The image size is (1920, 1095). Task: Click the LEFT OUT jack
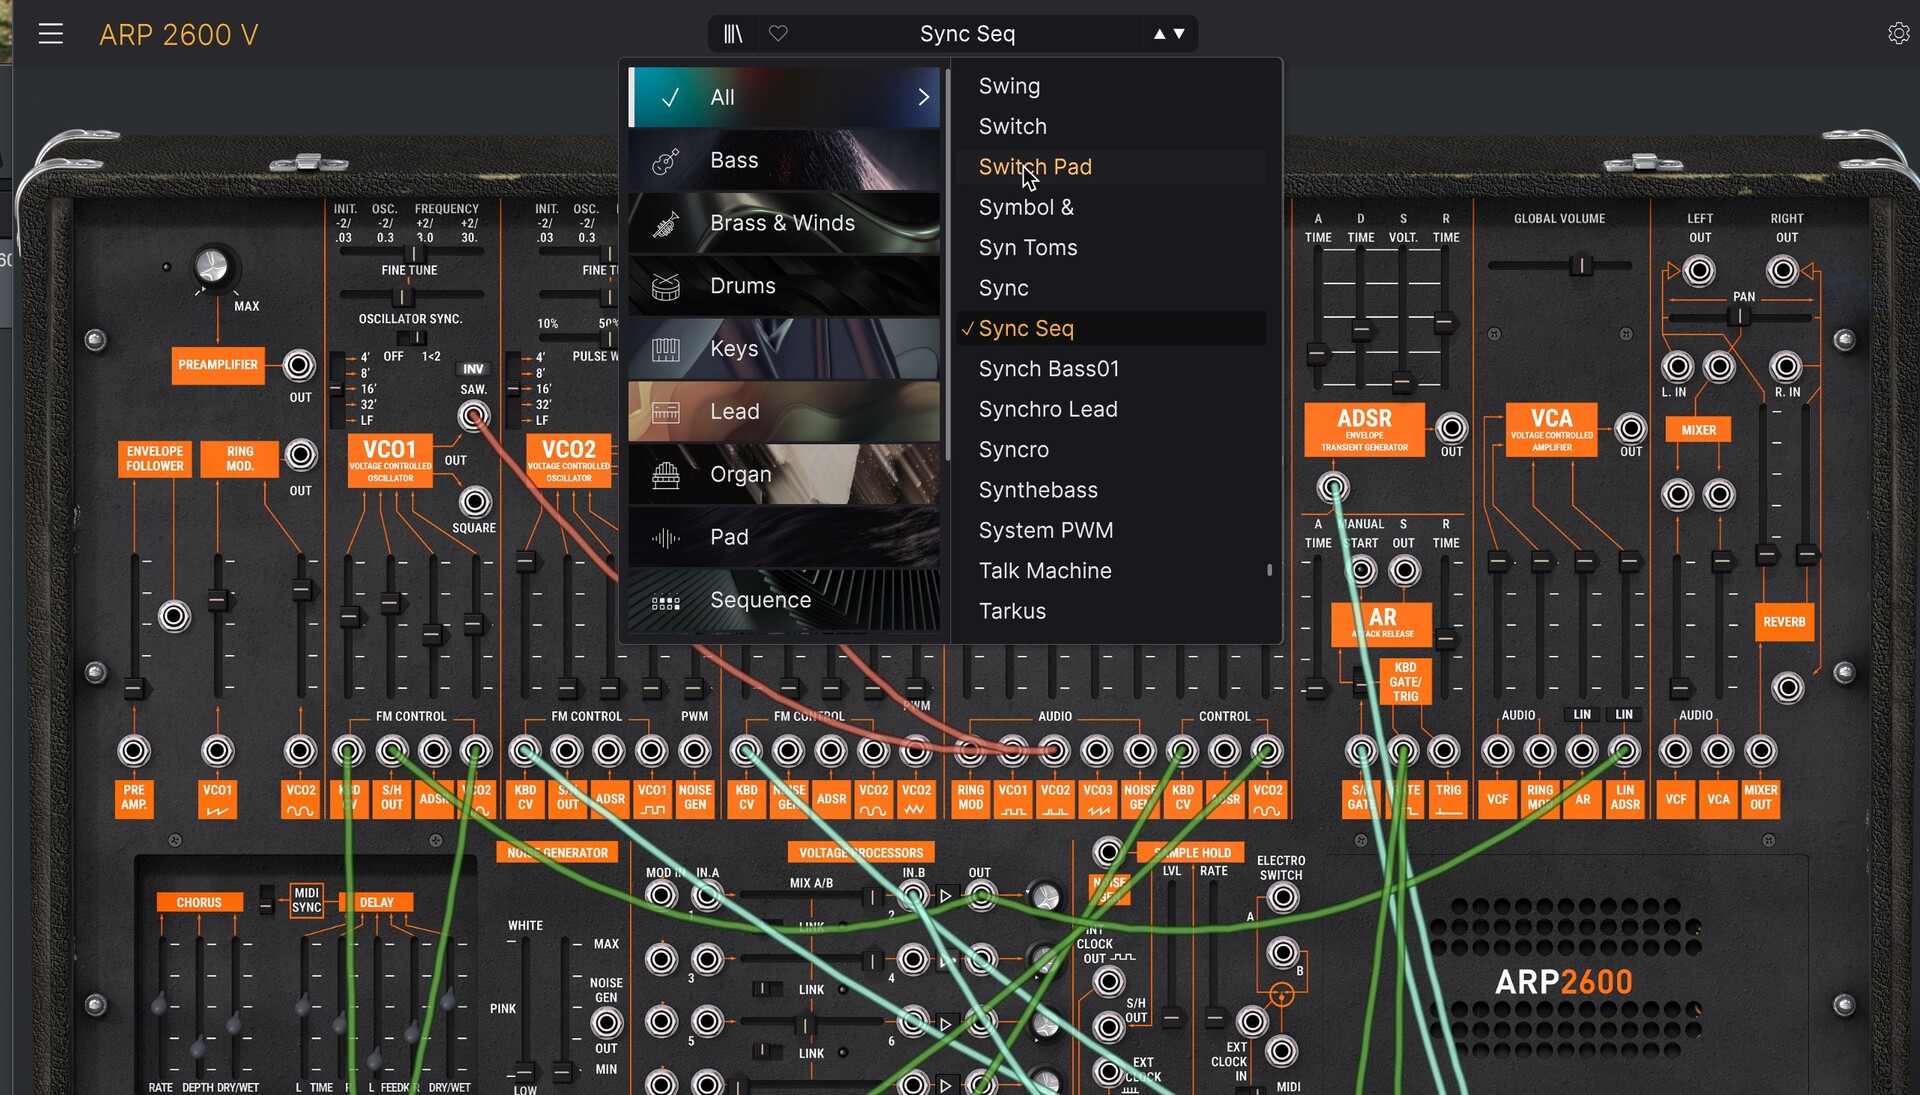[x=1699, y=271]
